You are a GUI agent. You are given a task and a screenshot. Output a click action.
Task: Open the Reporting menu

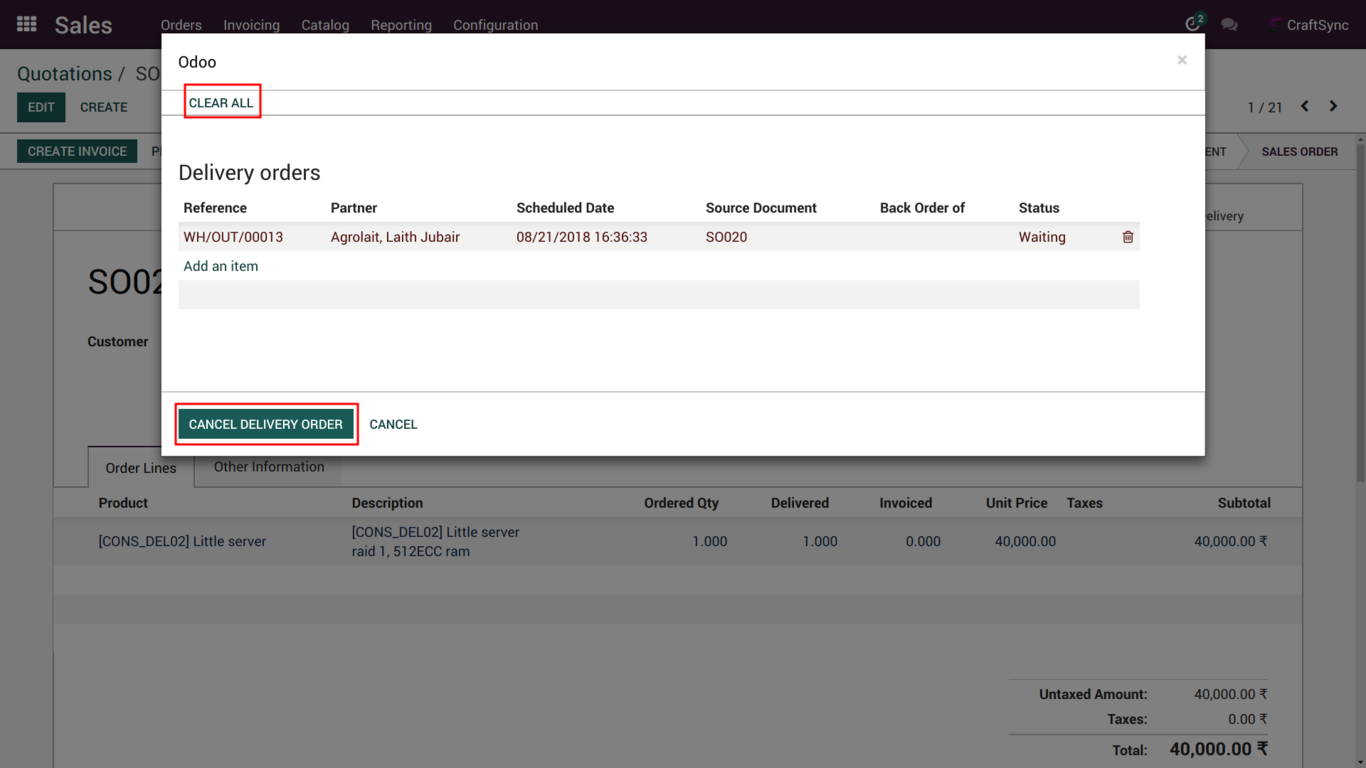point(401,25)
